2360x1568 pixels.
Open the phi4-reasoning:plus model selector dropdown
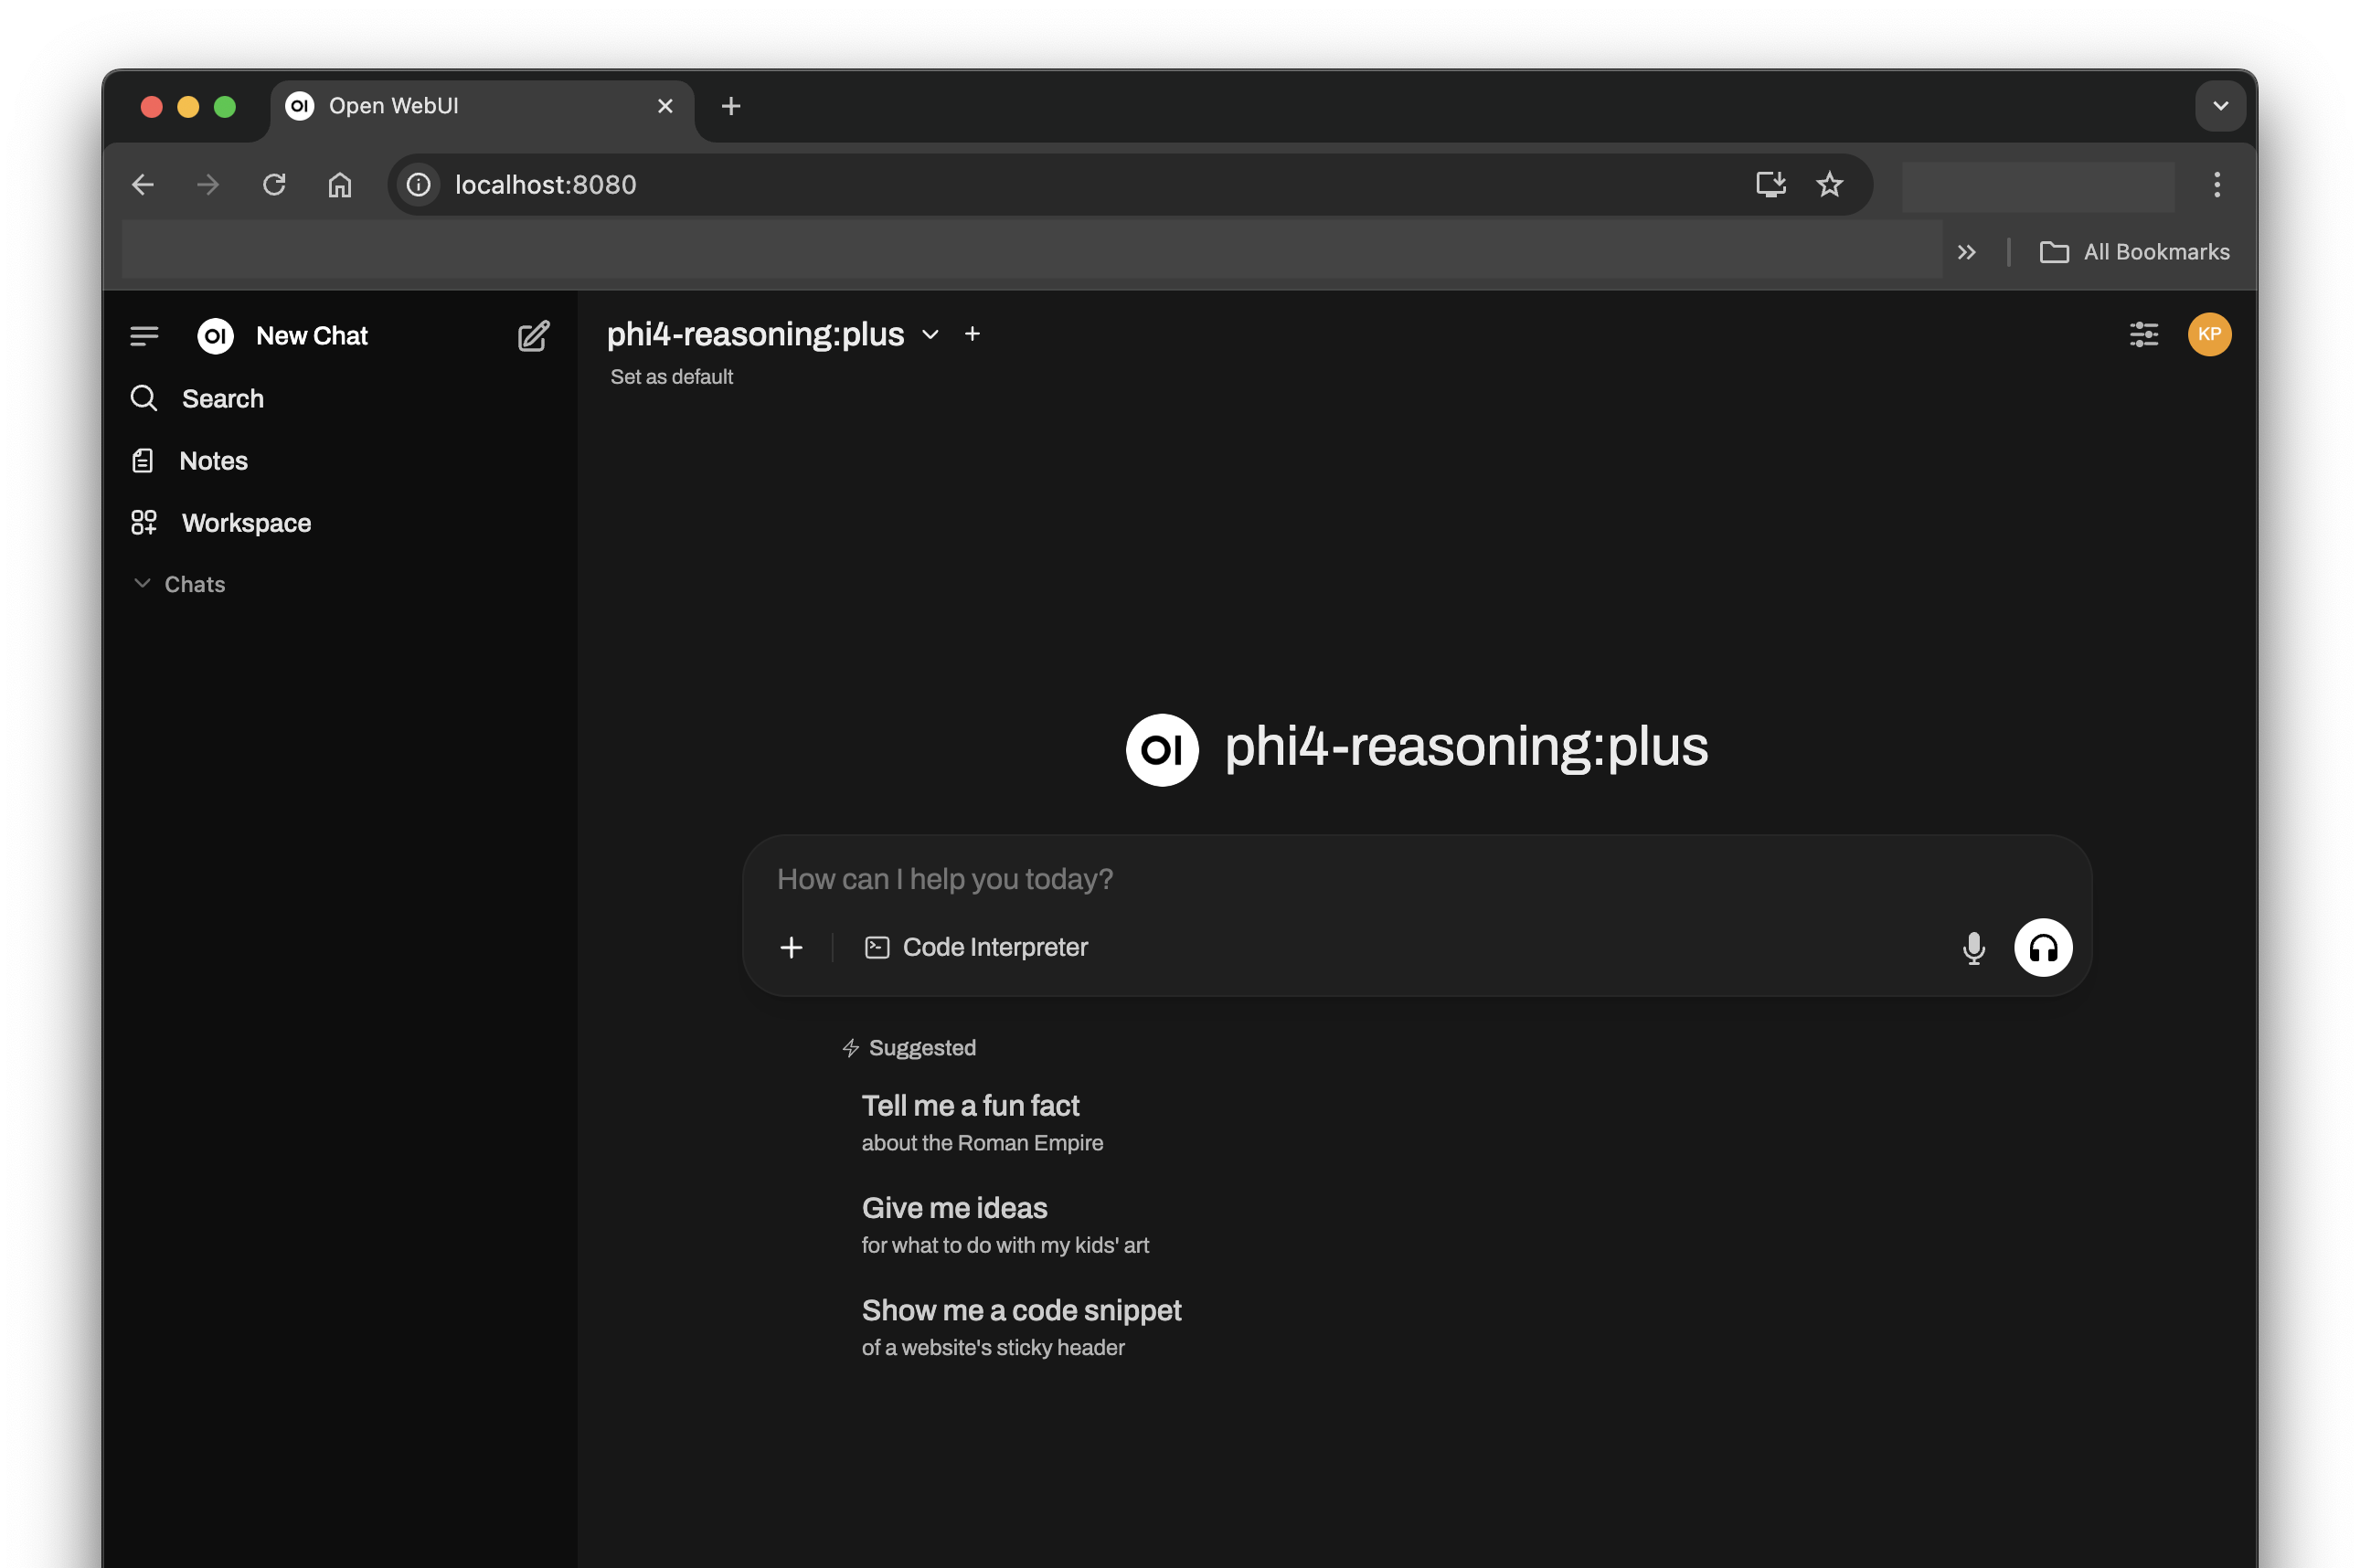coord(773,334)
